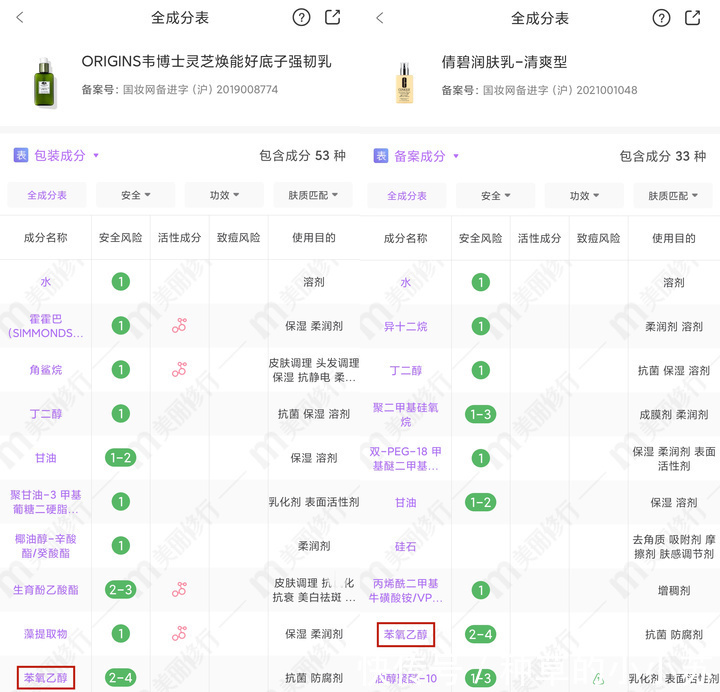The height and width of the screenshot is (692, 720).
Task: Select 增稠剂 purpose text
Action: click(674, 591)
